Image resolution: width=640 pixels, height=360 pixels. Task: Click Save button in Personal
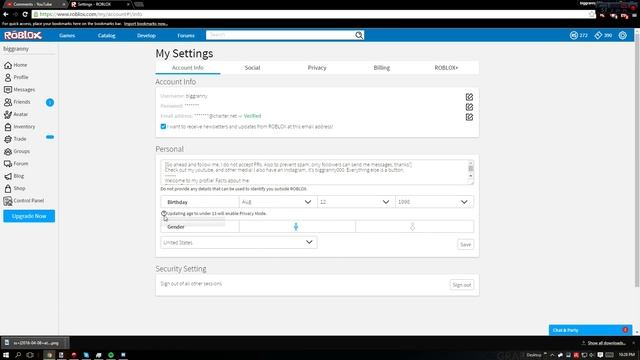coord(465,244)
